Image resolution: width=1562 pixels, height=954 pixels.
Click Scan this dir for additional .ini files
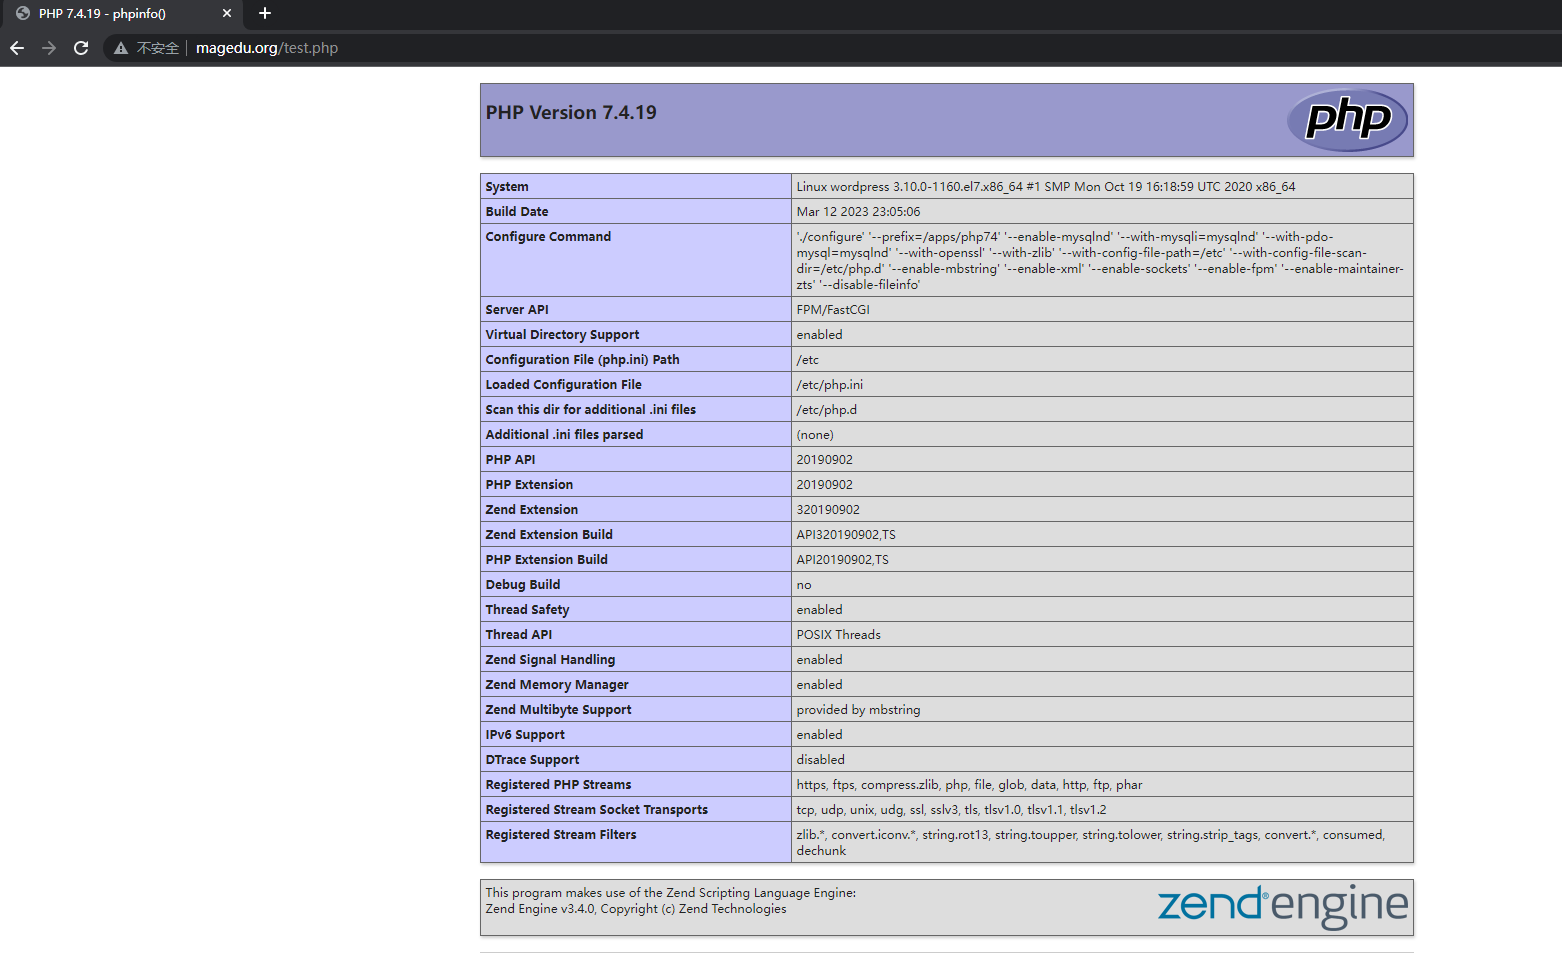(x=591, y=410)
